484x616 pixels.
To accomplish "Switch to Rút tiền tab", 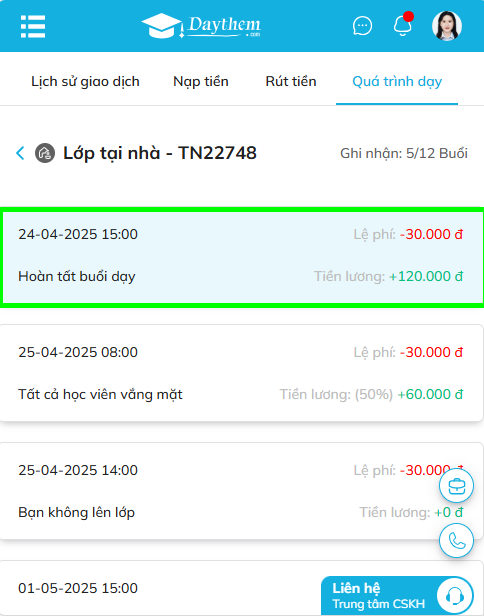I will point(291,81).
